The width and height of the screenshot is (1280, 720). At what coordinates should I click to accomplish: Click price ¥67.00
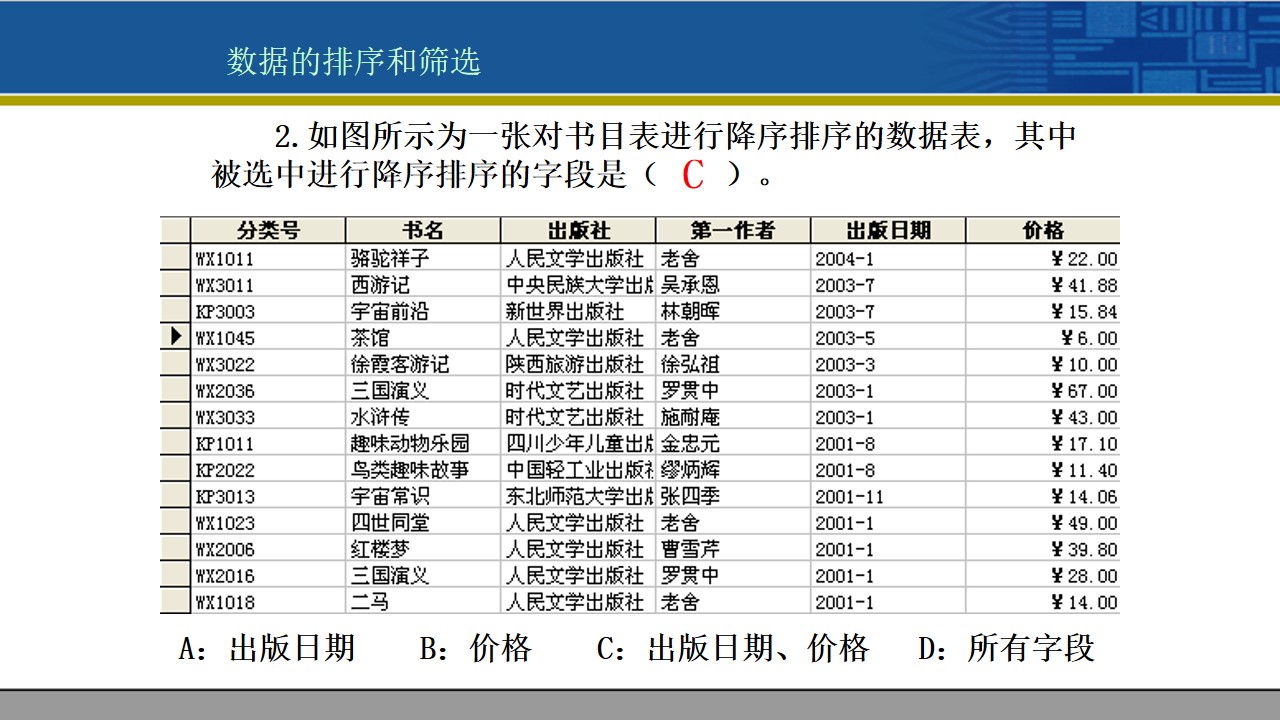[1085, 391]
